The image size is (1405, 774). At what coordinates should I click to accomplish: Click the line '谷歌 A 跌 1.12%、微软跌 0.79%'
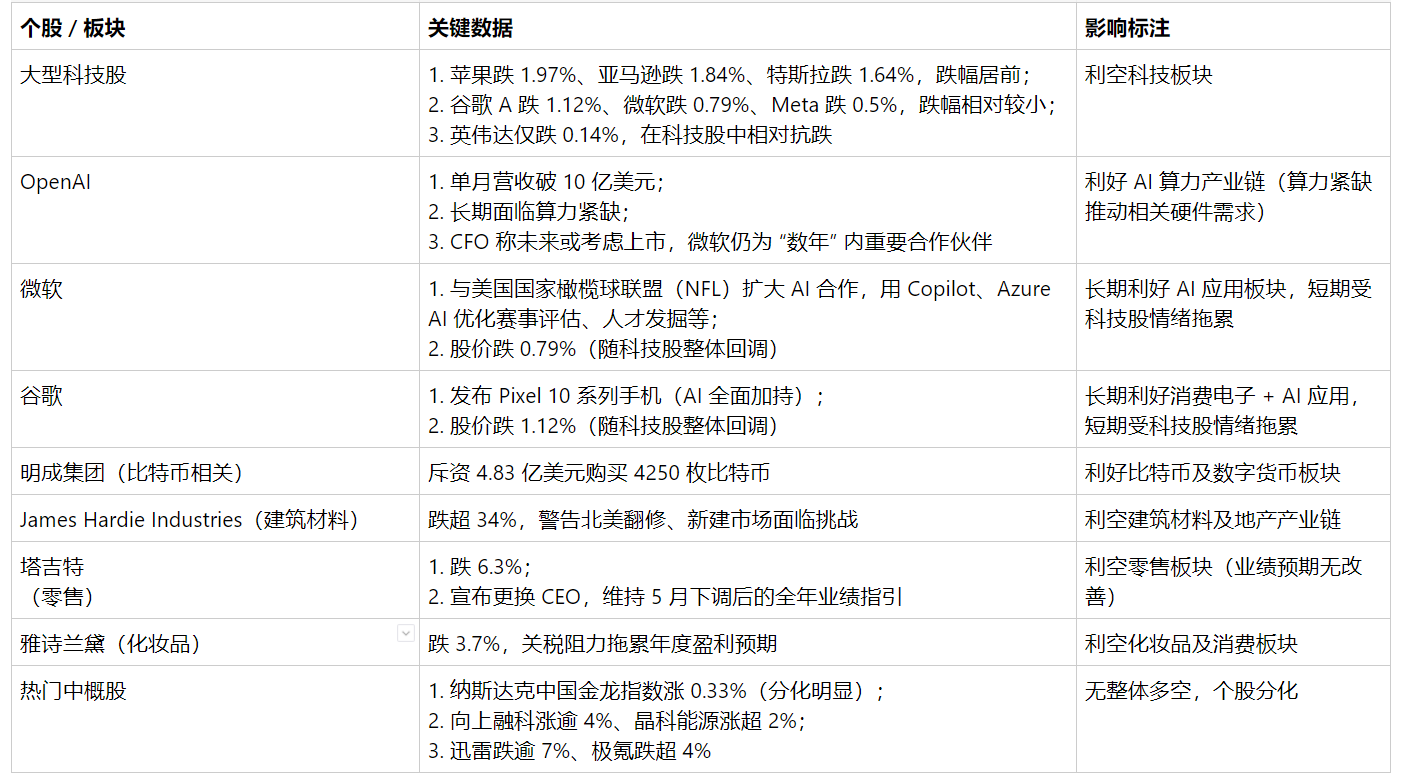click(742, 104)
